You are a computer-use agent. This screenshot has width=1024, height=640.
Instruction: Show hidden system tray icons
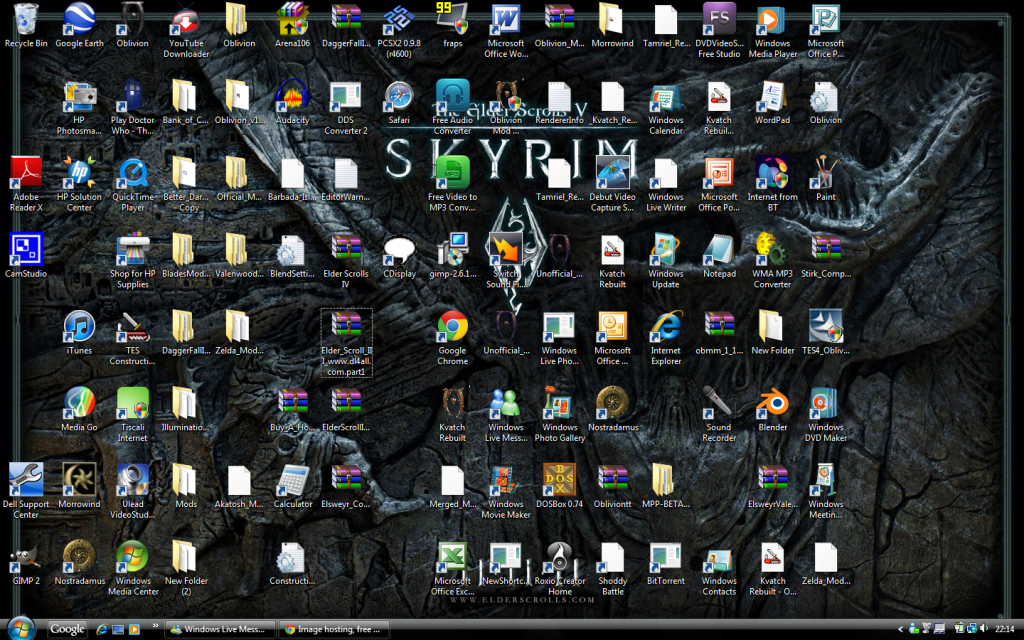(901, 629)
